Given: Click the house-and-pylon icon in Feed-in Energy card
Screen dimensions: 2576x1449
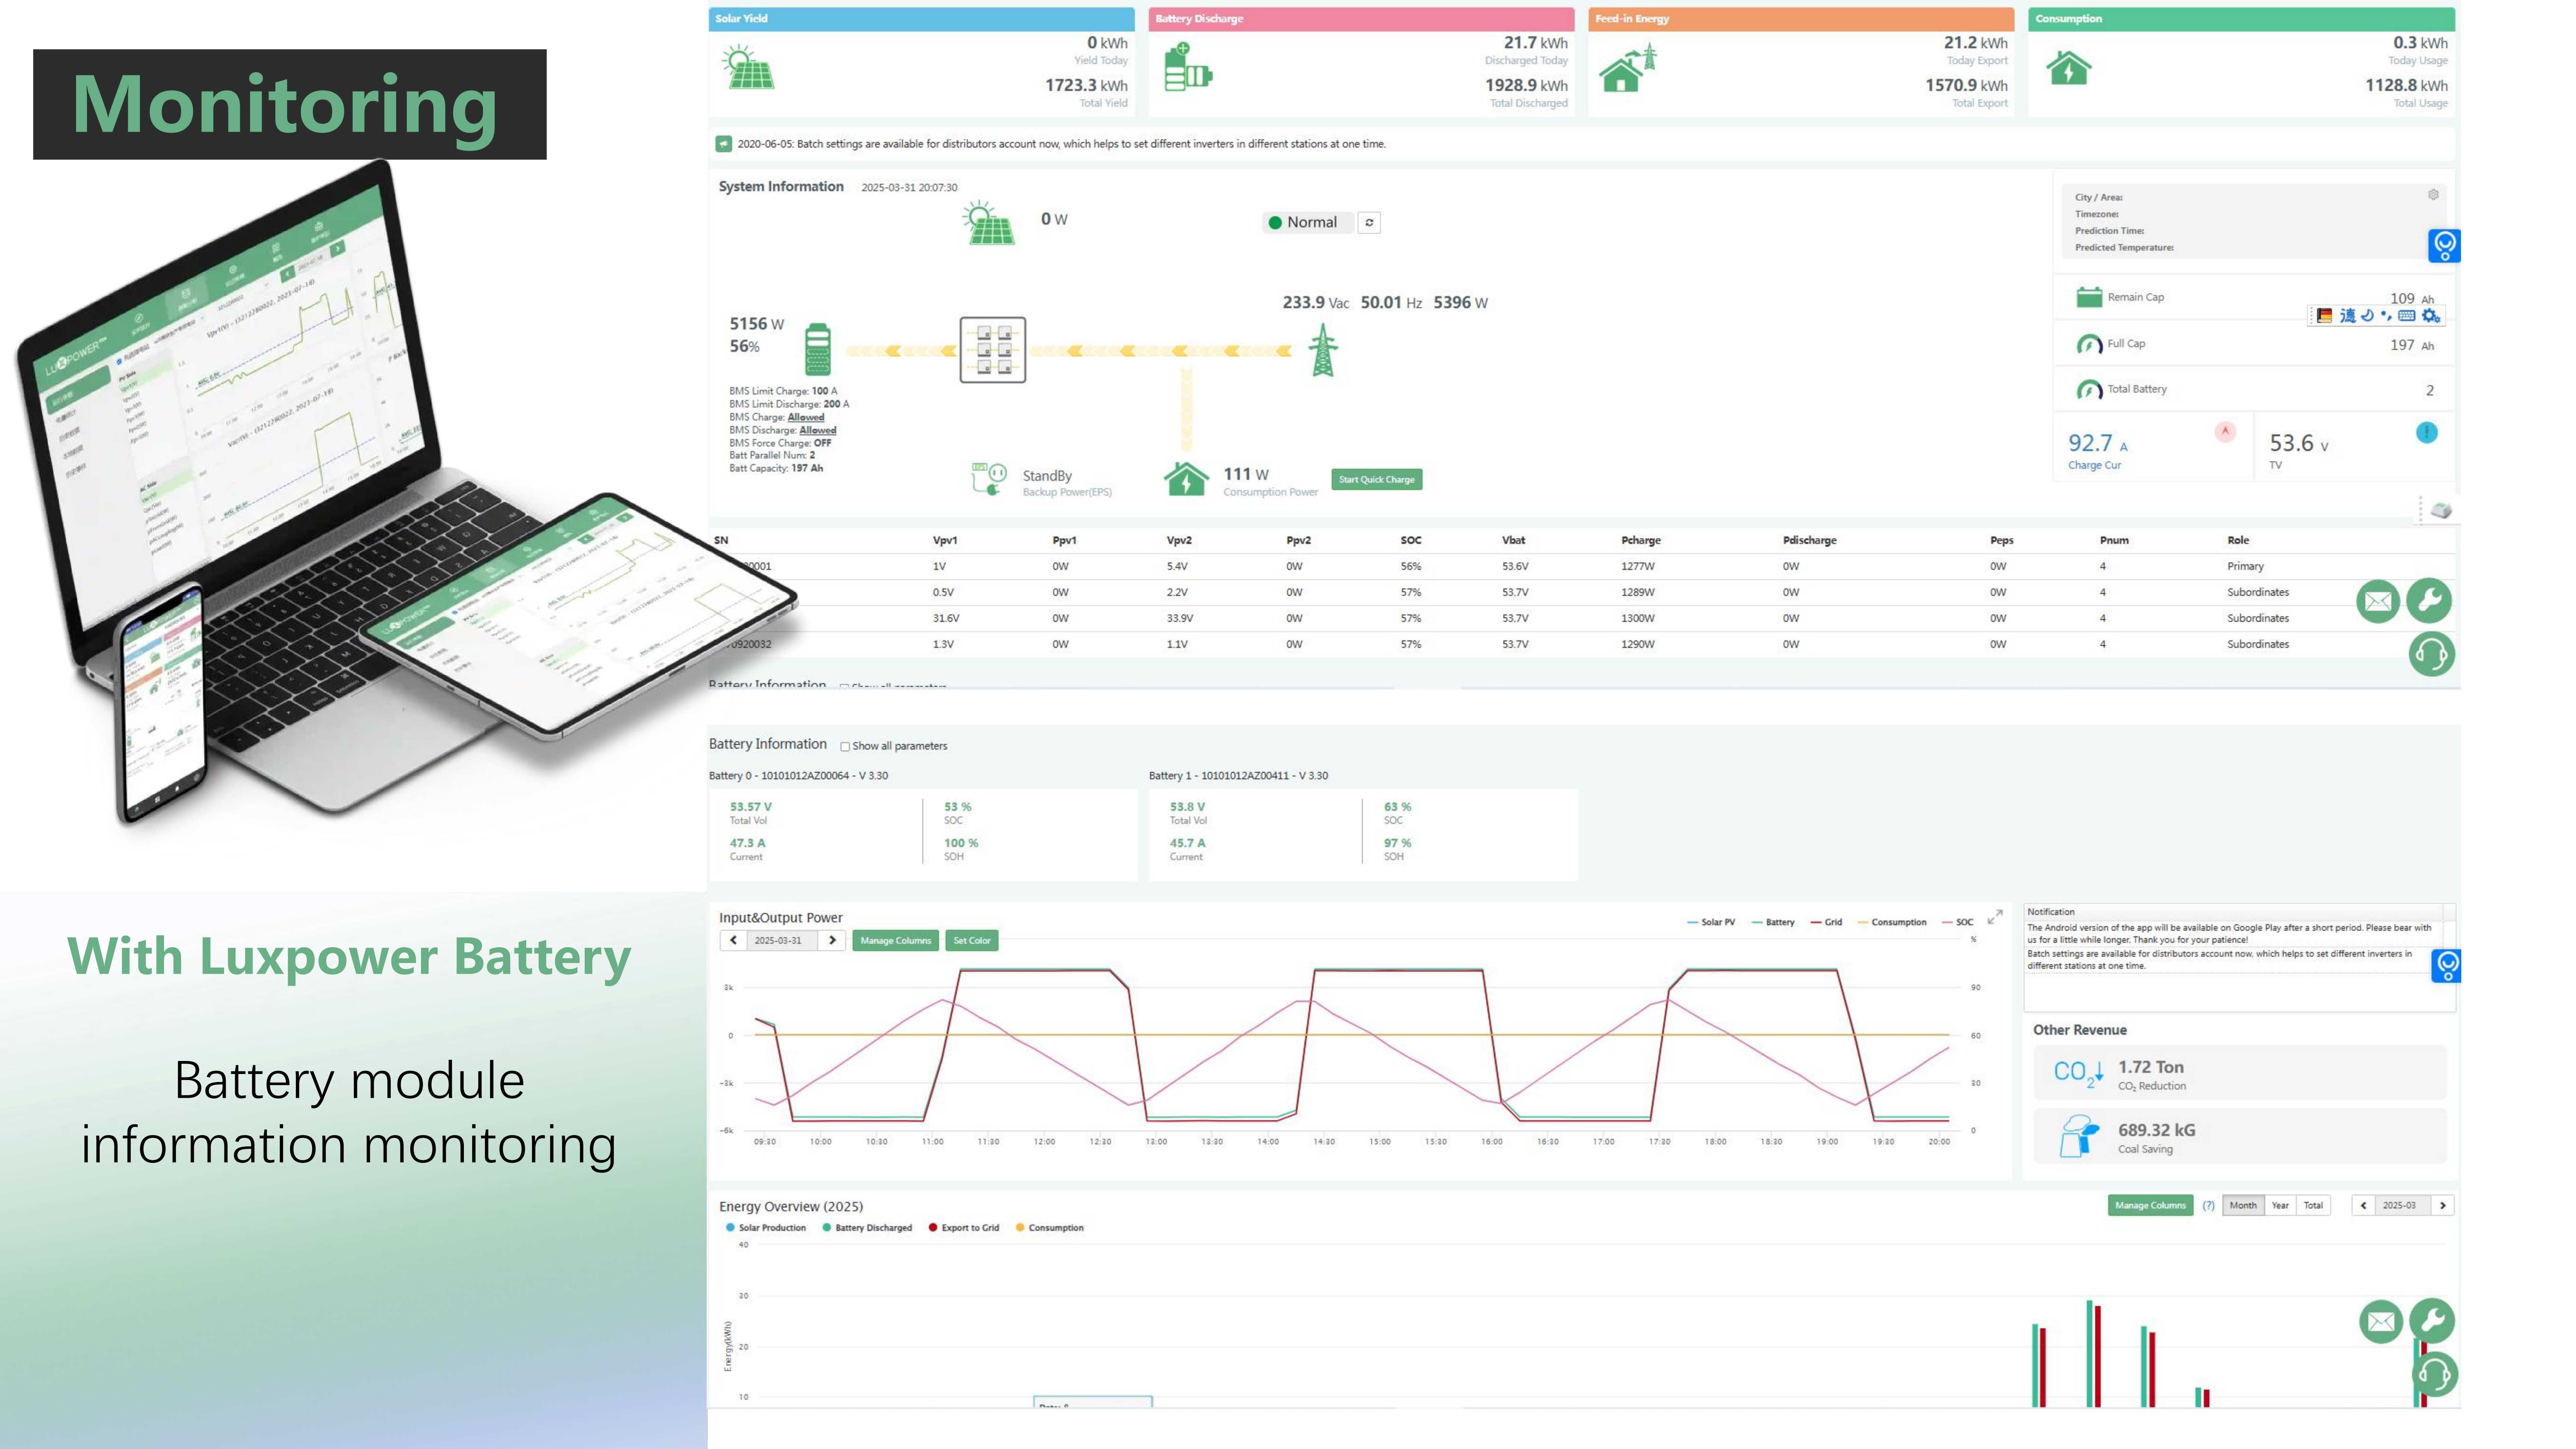Looking at the screenshot, I should coord(1627,68).
